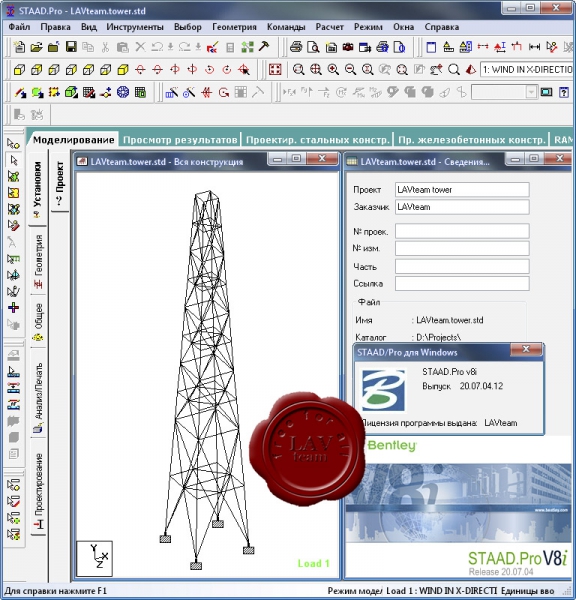Click the nodes cursor tool in left sidebar
Screen dimensions: 576x600
click(13, 144)
